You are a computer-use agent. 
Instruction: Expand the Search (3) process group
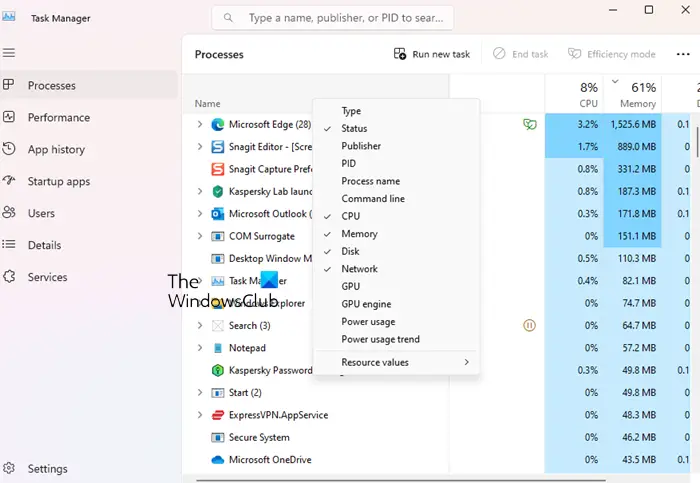[200, 325]
